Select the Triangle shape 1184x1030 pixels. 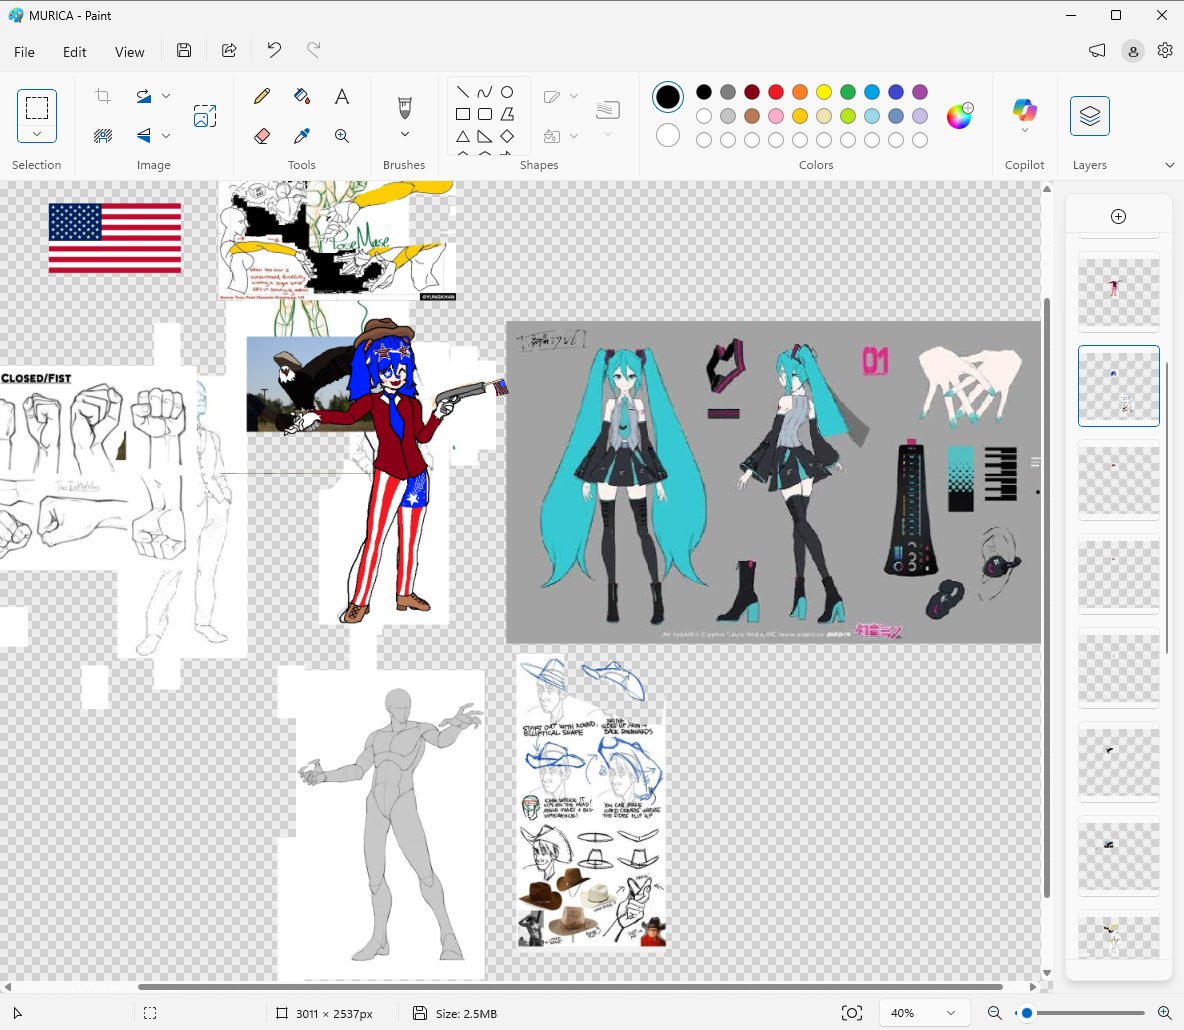(x=463, y=137)
